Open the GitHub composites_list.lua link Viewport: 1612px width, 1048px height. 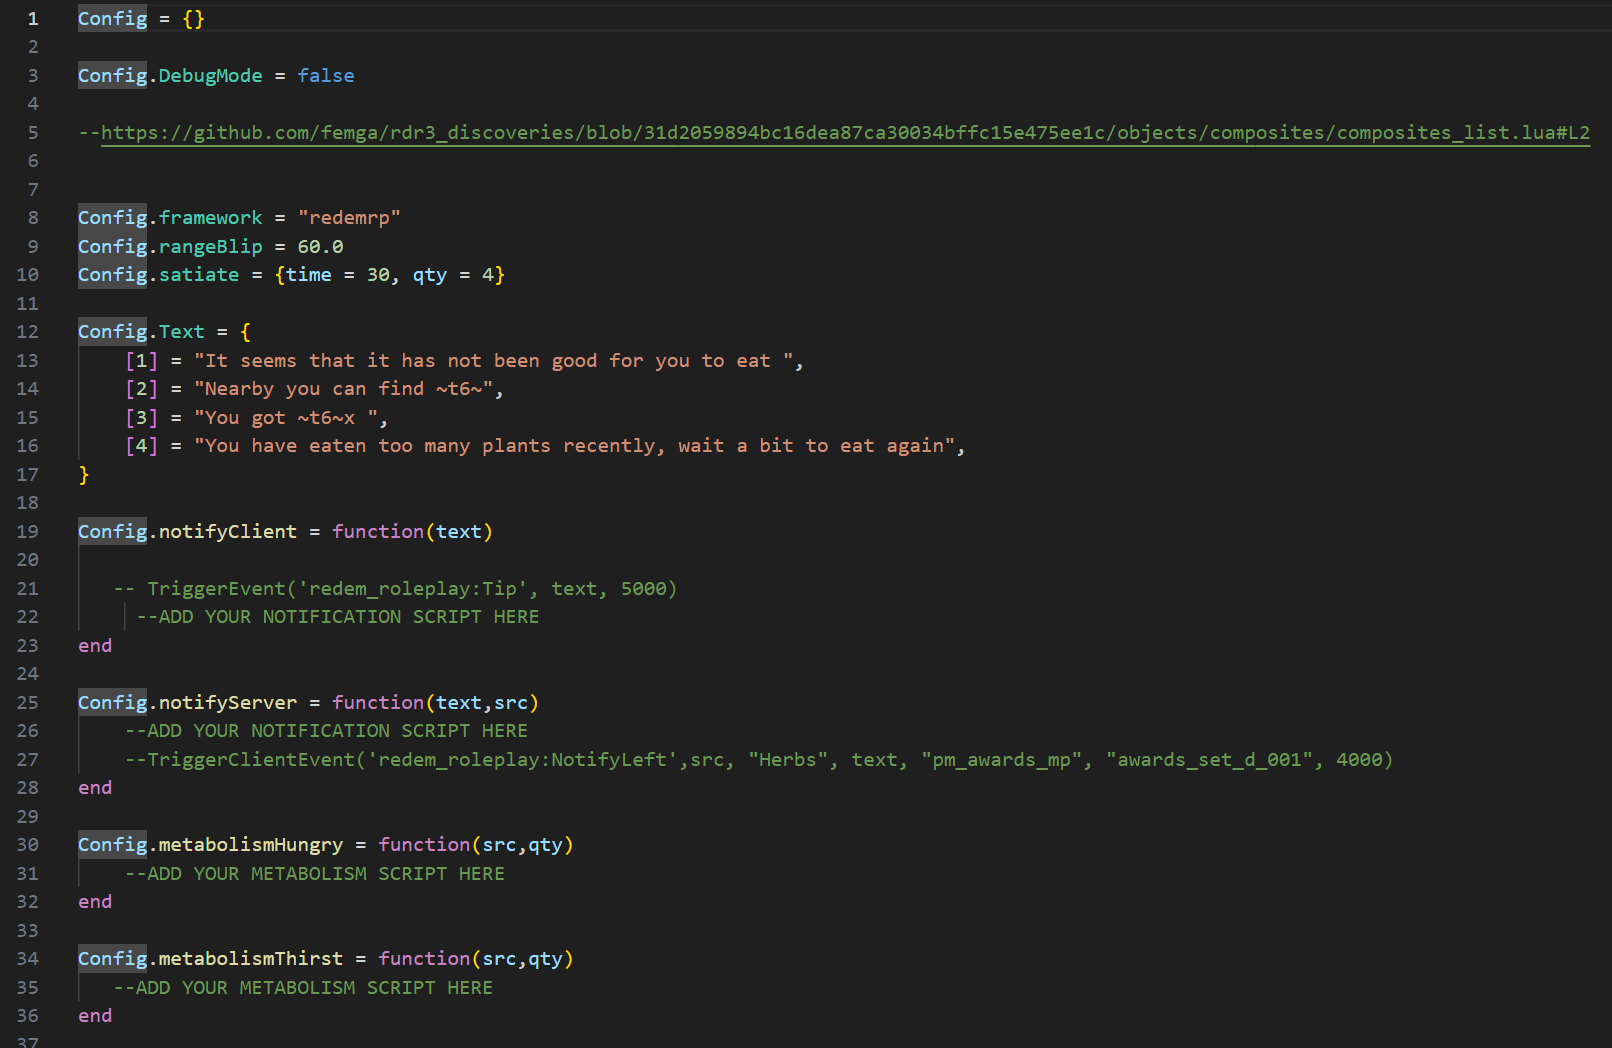845,133
